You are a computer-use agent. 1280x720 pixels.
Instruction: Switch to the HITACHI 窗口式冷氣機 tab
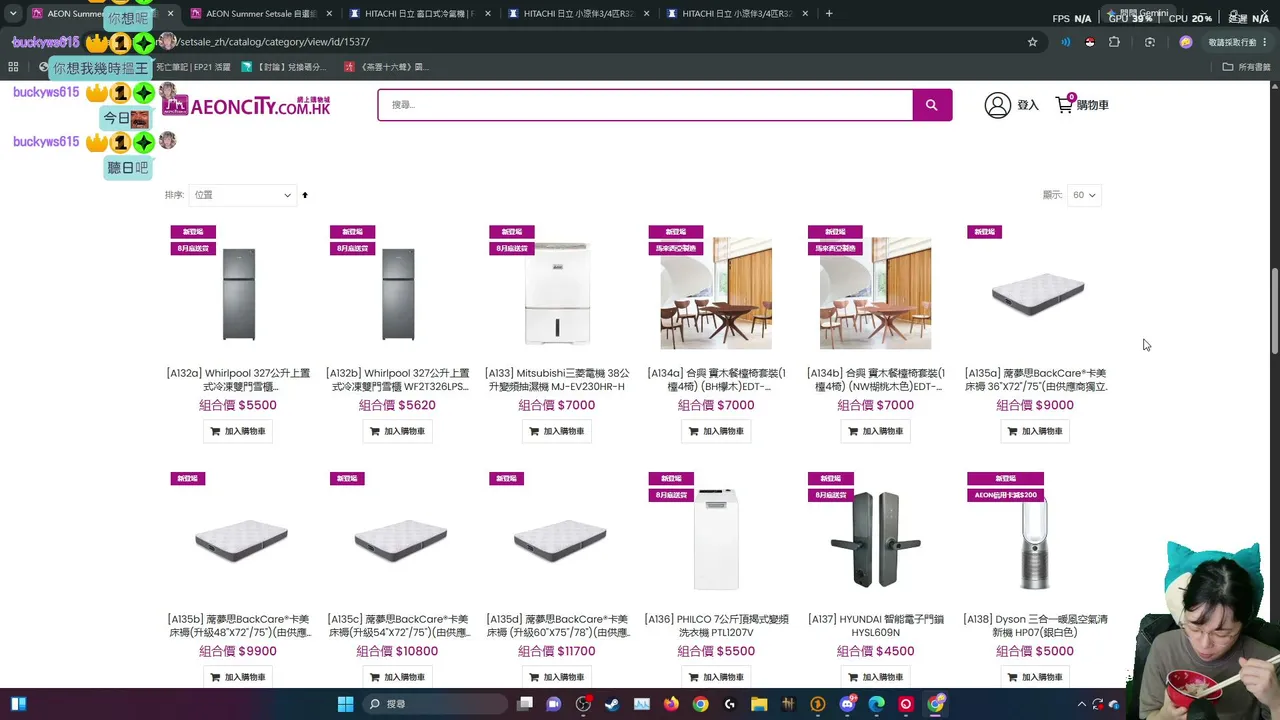click(x=420, y=14)
